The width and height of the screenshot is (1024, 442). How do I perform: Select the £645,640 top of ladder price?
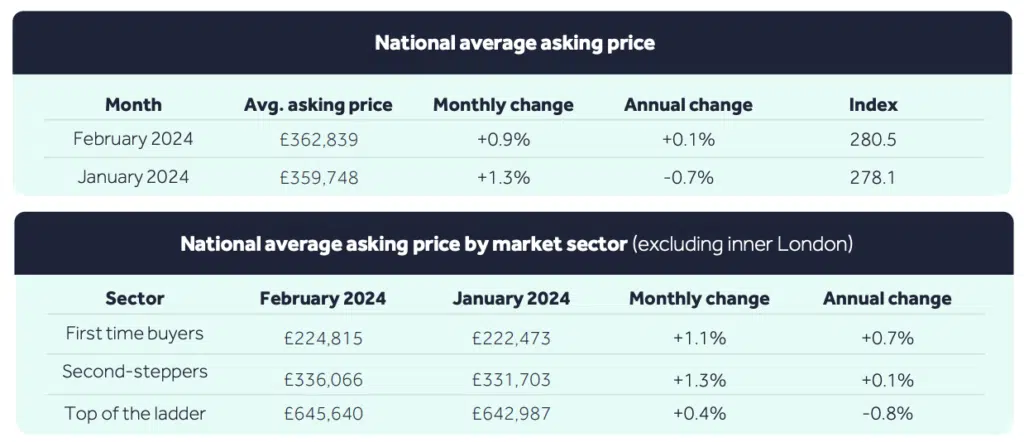click(322, 413)
